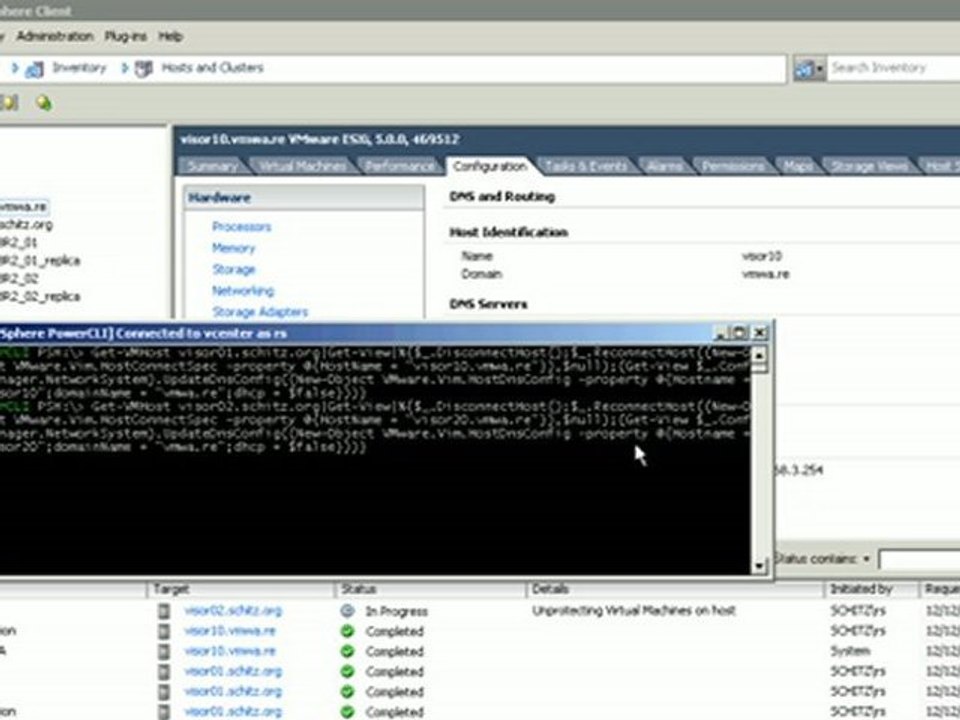Open the Permissions tab
The image size is (960, 720).
point(733,166)
